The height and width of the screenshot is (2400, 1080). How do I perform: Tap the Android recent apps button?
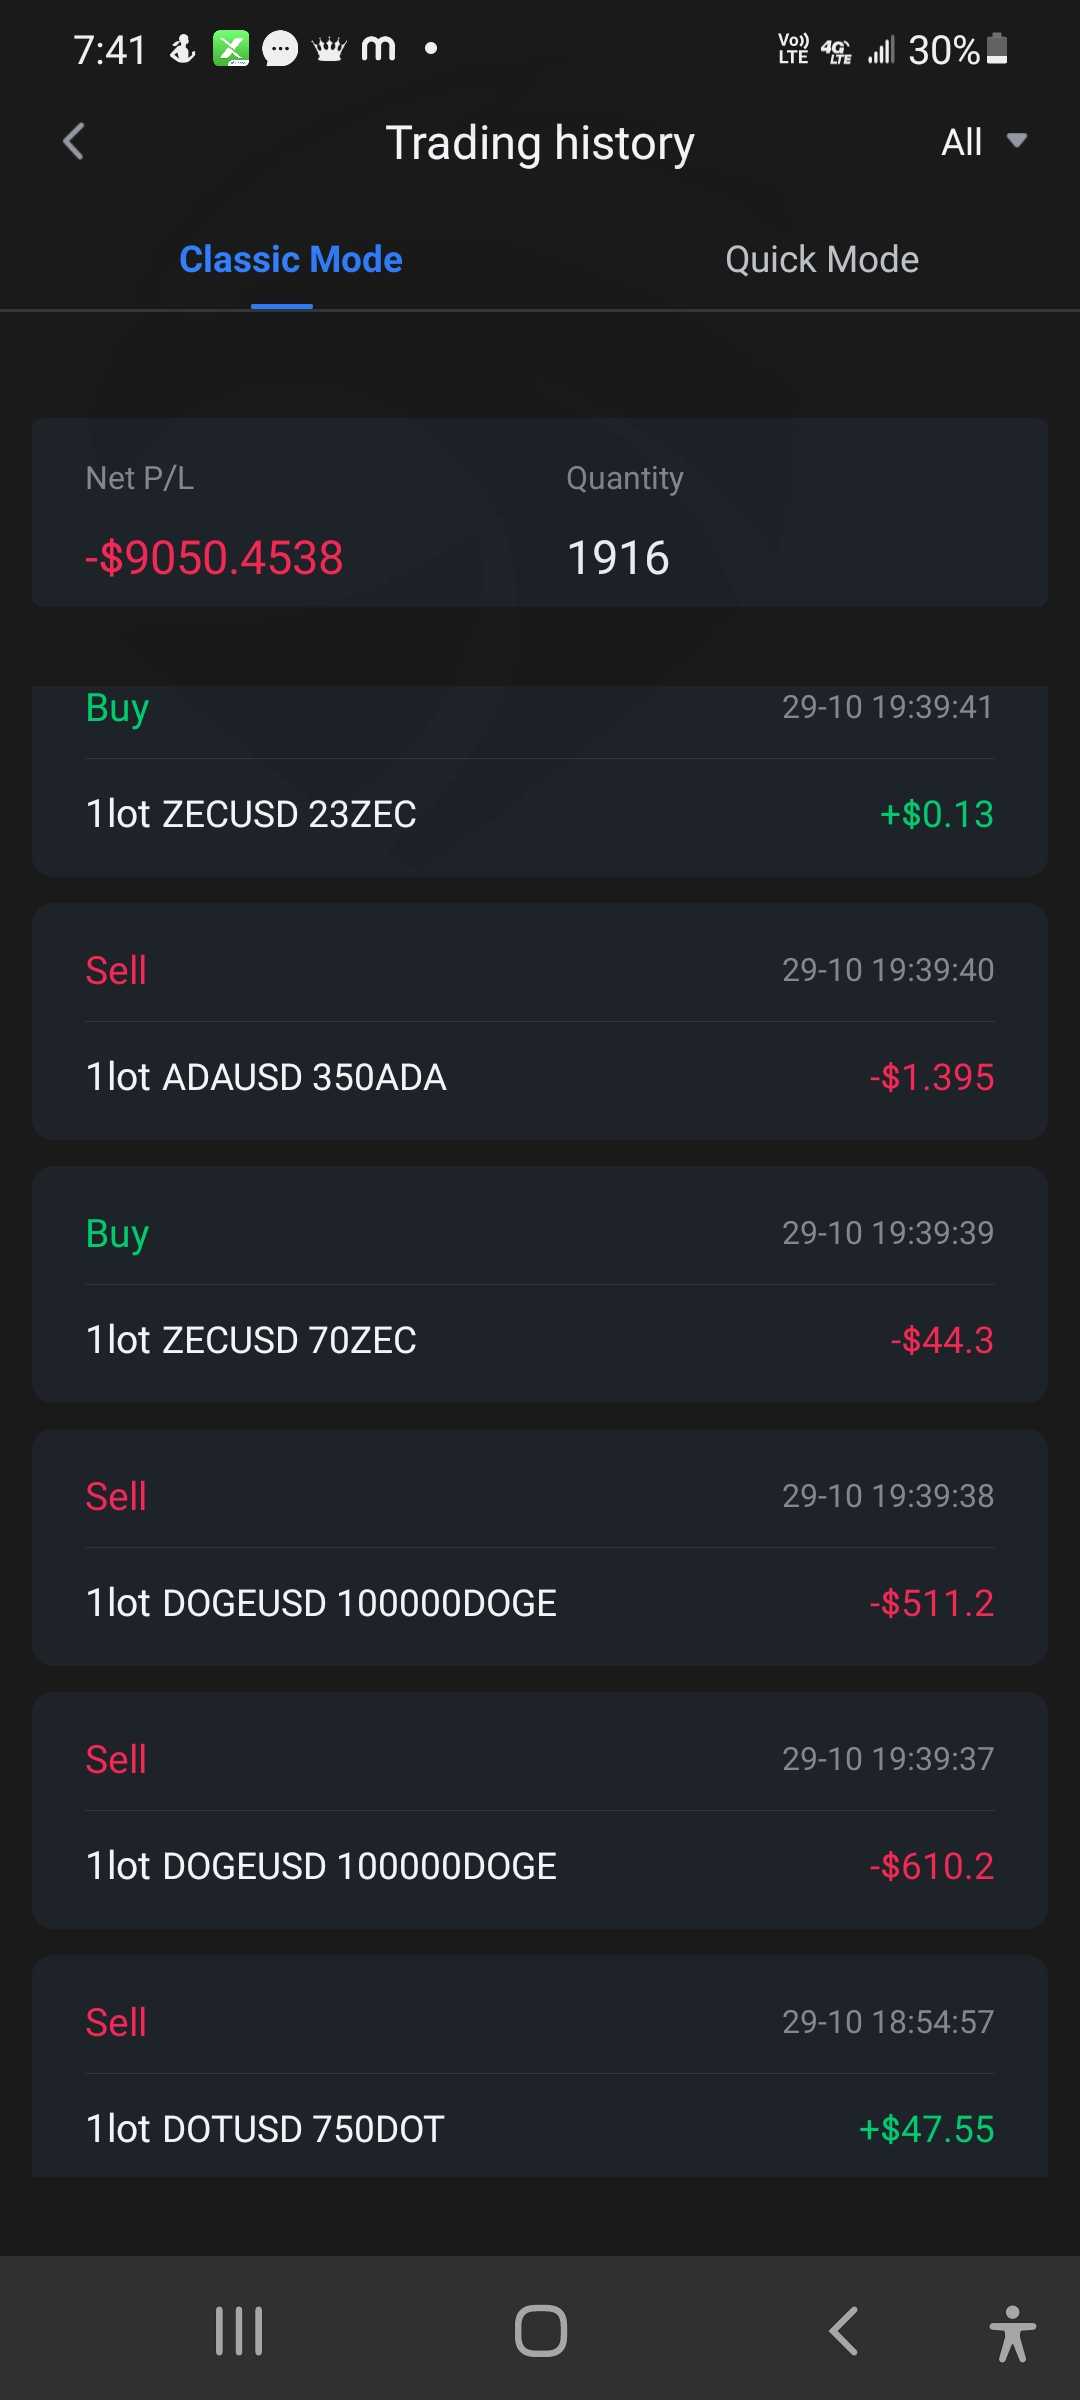pyautogui.click(x=239, y=2330)
